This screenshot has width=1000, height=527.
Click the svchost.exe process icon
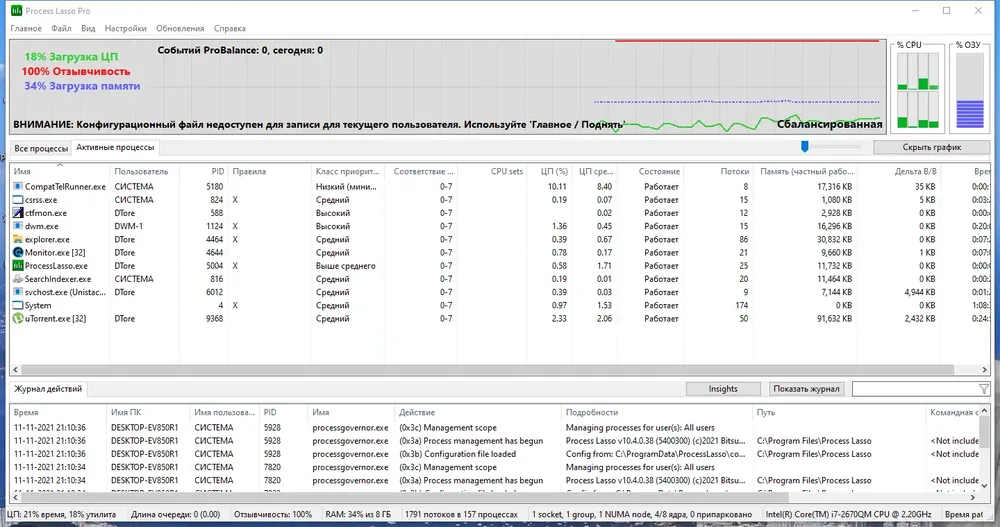pyautogui.click(x=18, y=292)
